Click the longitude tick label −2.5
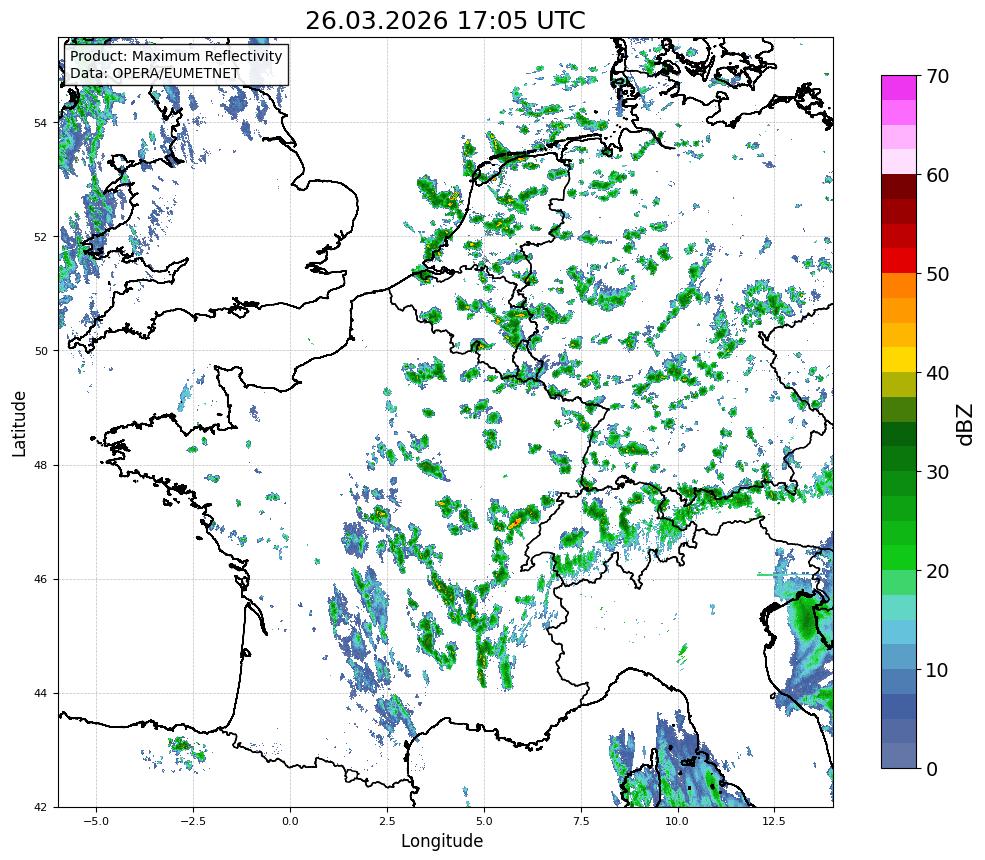985x860 pixels. [x=193, y=821]
